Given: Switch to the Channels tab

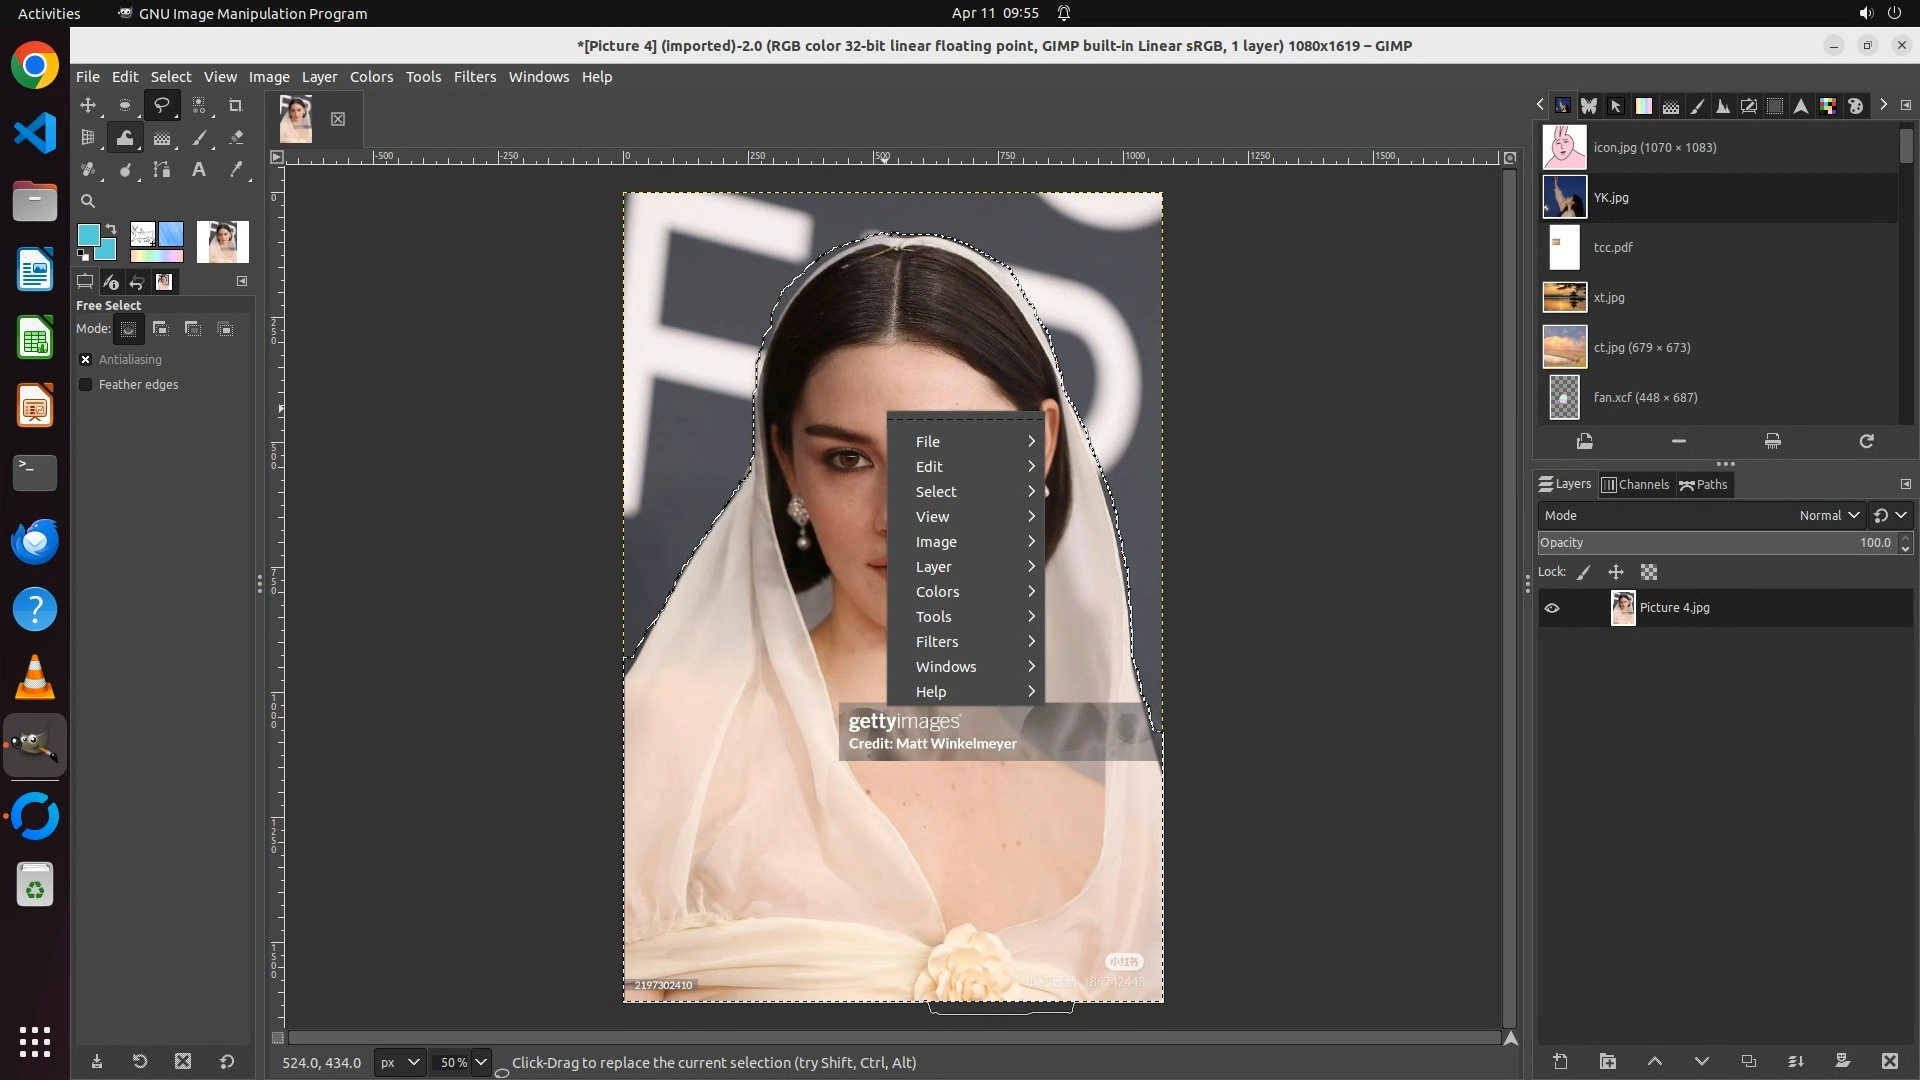Looking at the screenshot, I should point(1635,485).
